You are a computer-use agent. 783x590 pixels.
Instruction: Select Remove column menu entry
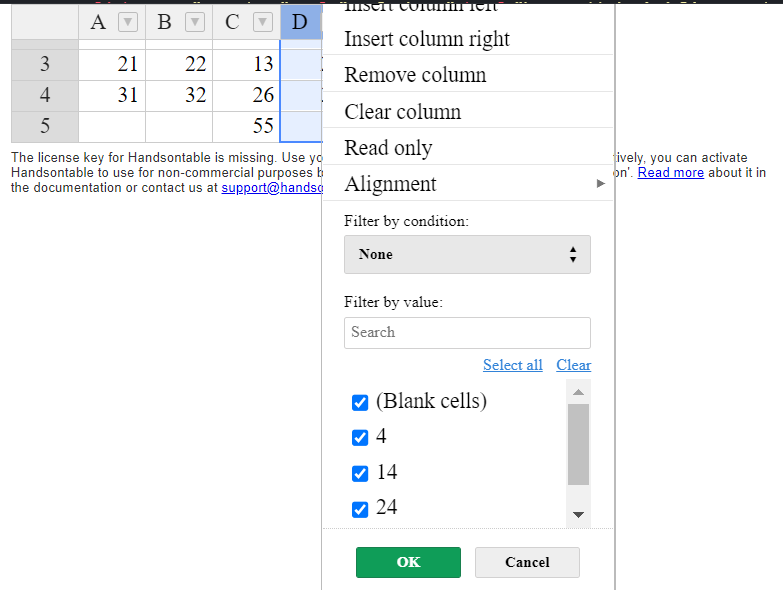coord(415,75)
